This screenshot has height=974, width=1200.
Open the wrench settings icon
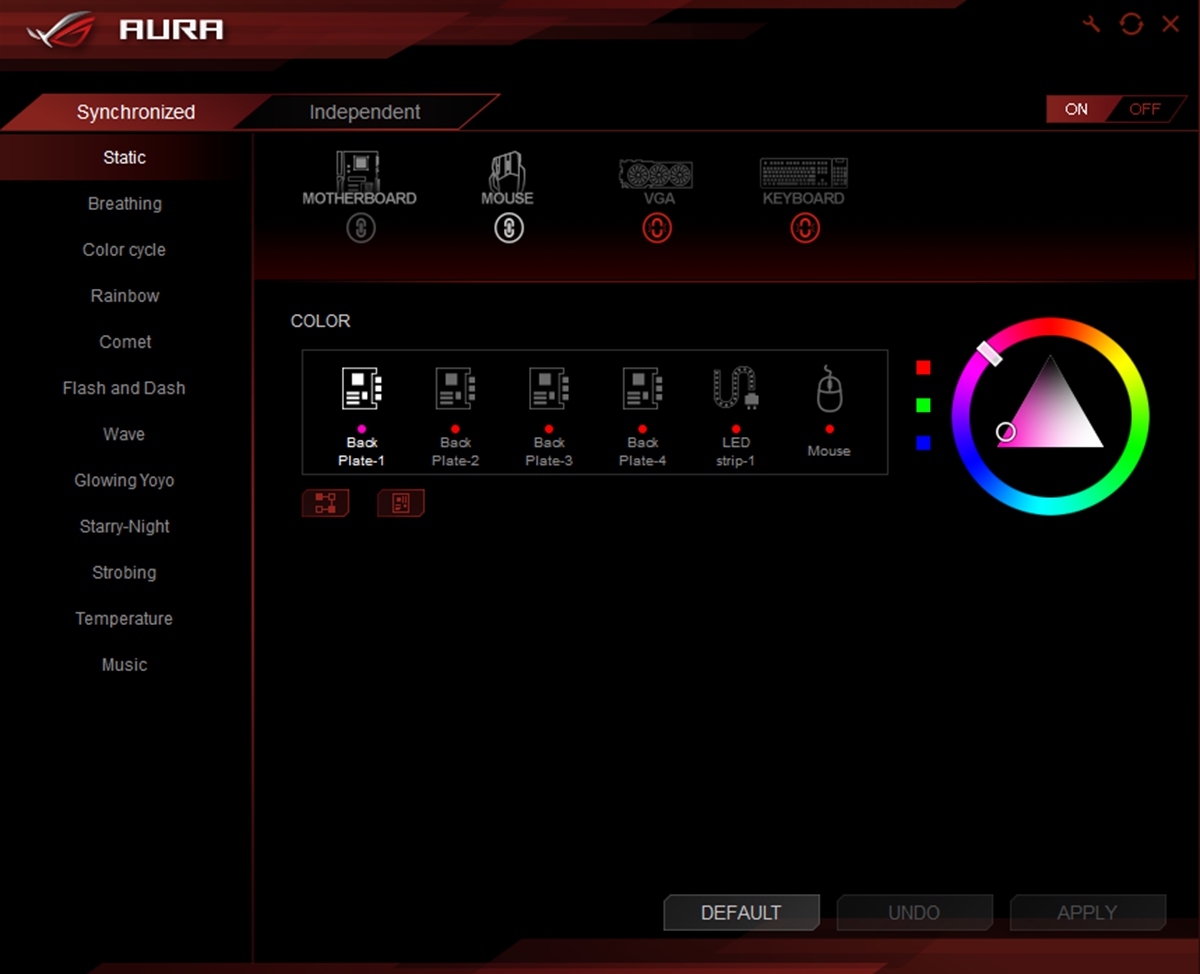click(x=1092, y=23)
